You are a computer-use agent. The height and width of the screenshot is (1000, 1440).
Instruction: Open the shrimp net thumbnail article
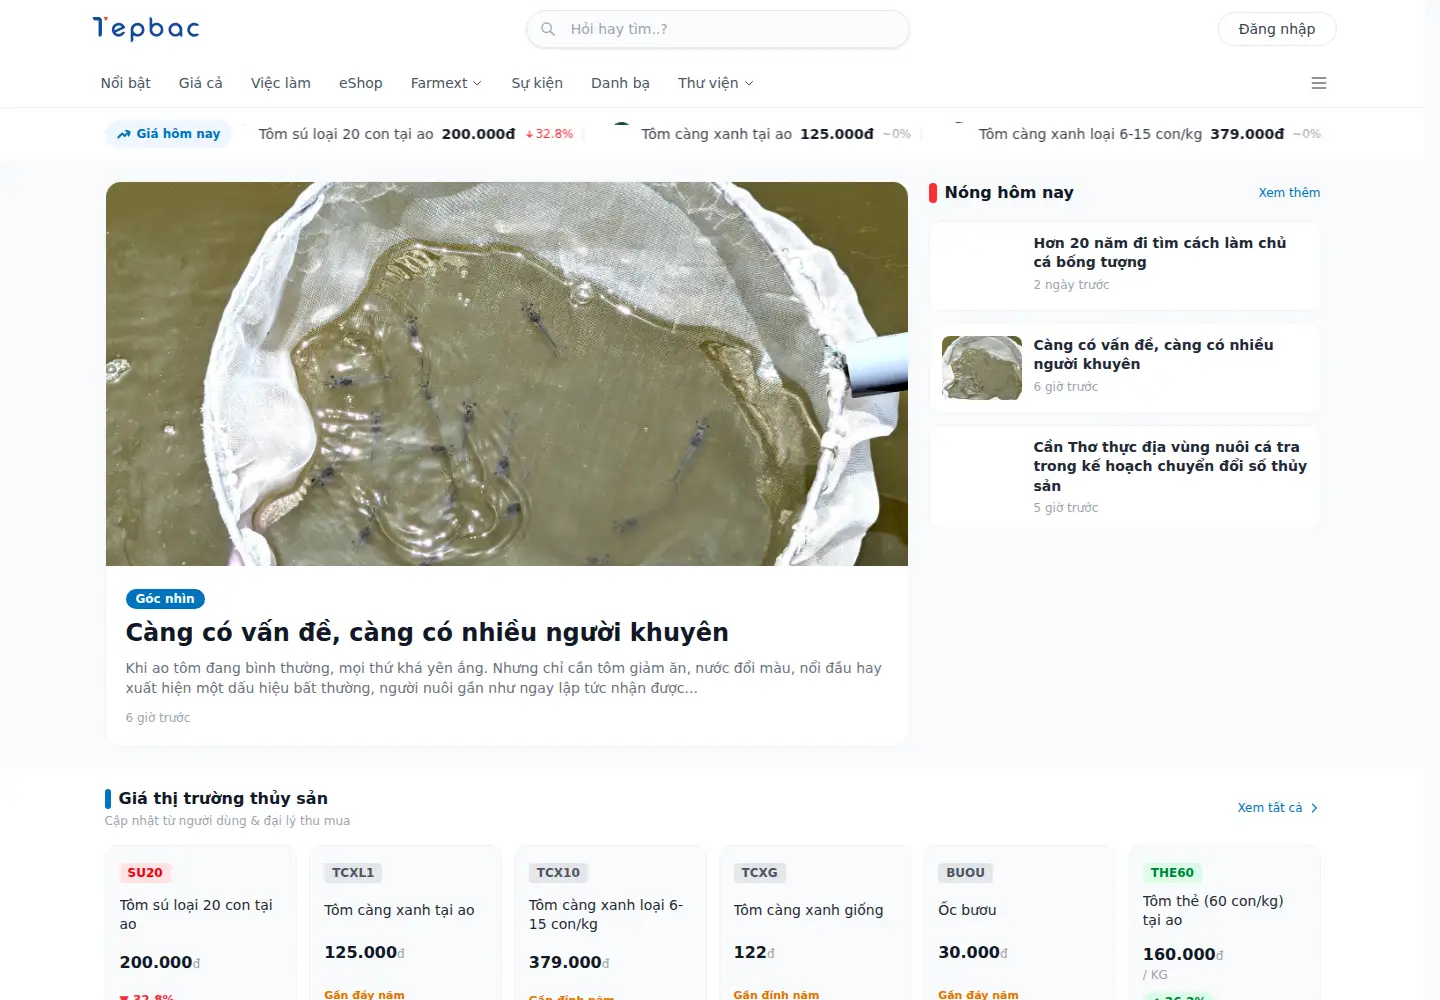(x=982, y=368)
